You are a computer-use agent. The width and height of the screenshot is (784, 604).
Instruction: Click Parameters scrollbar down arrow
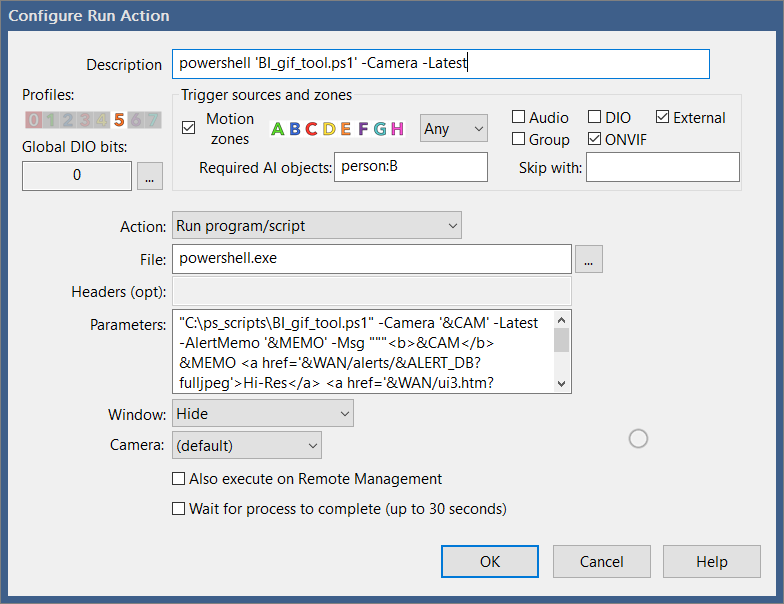(561, 384)
